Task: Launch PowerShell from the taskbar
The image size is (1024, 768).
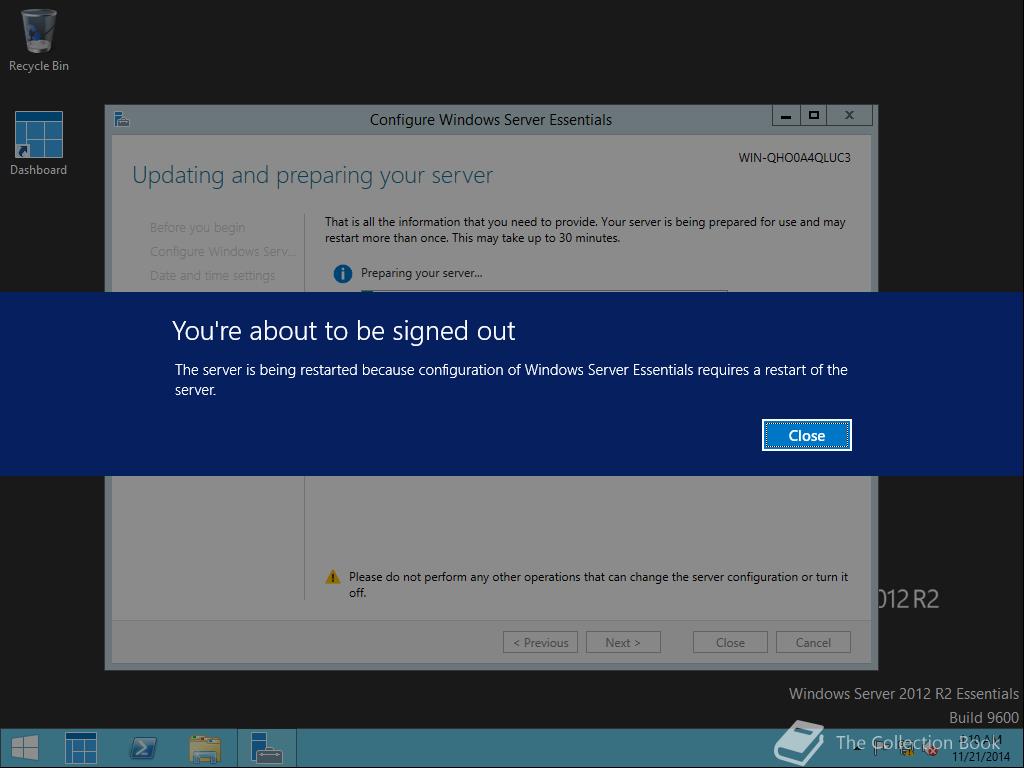Action: [143, 748]
